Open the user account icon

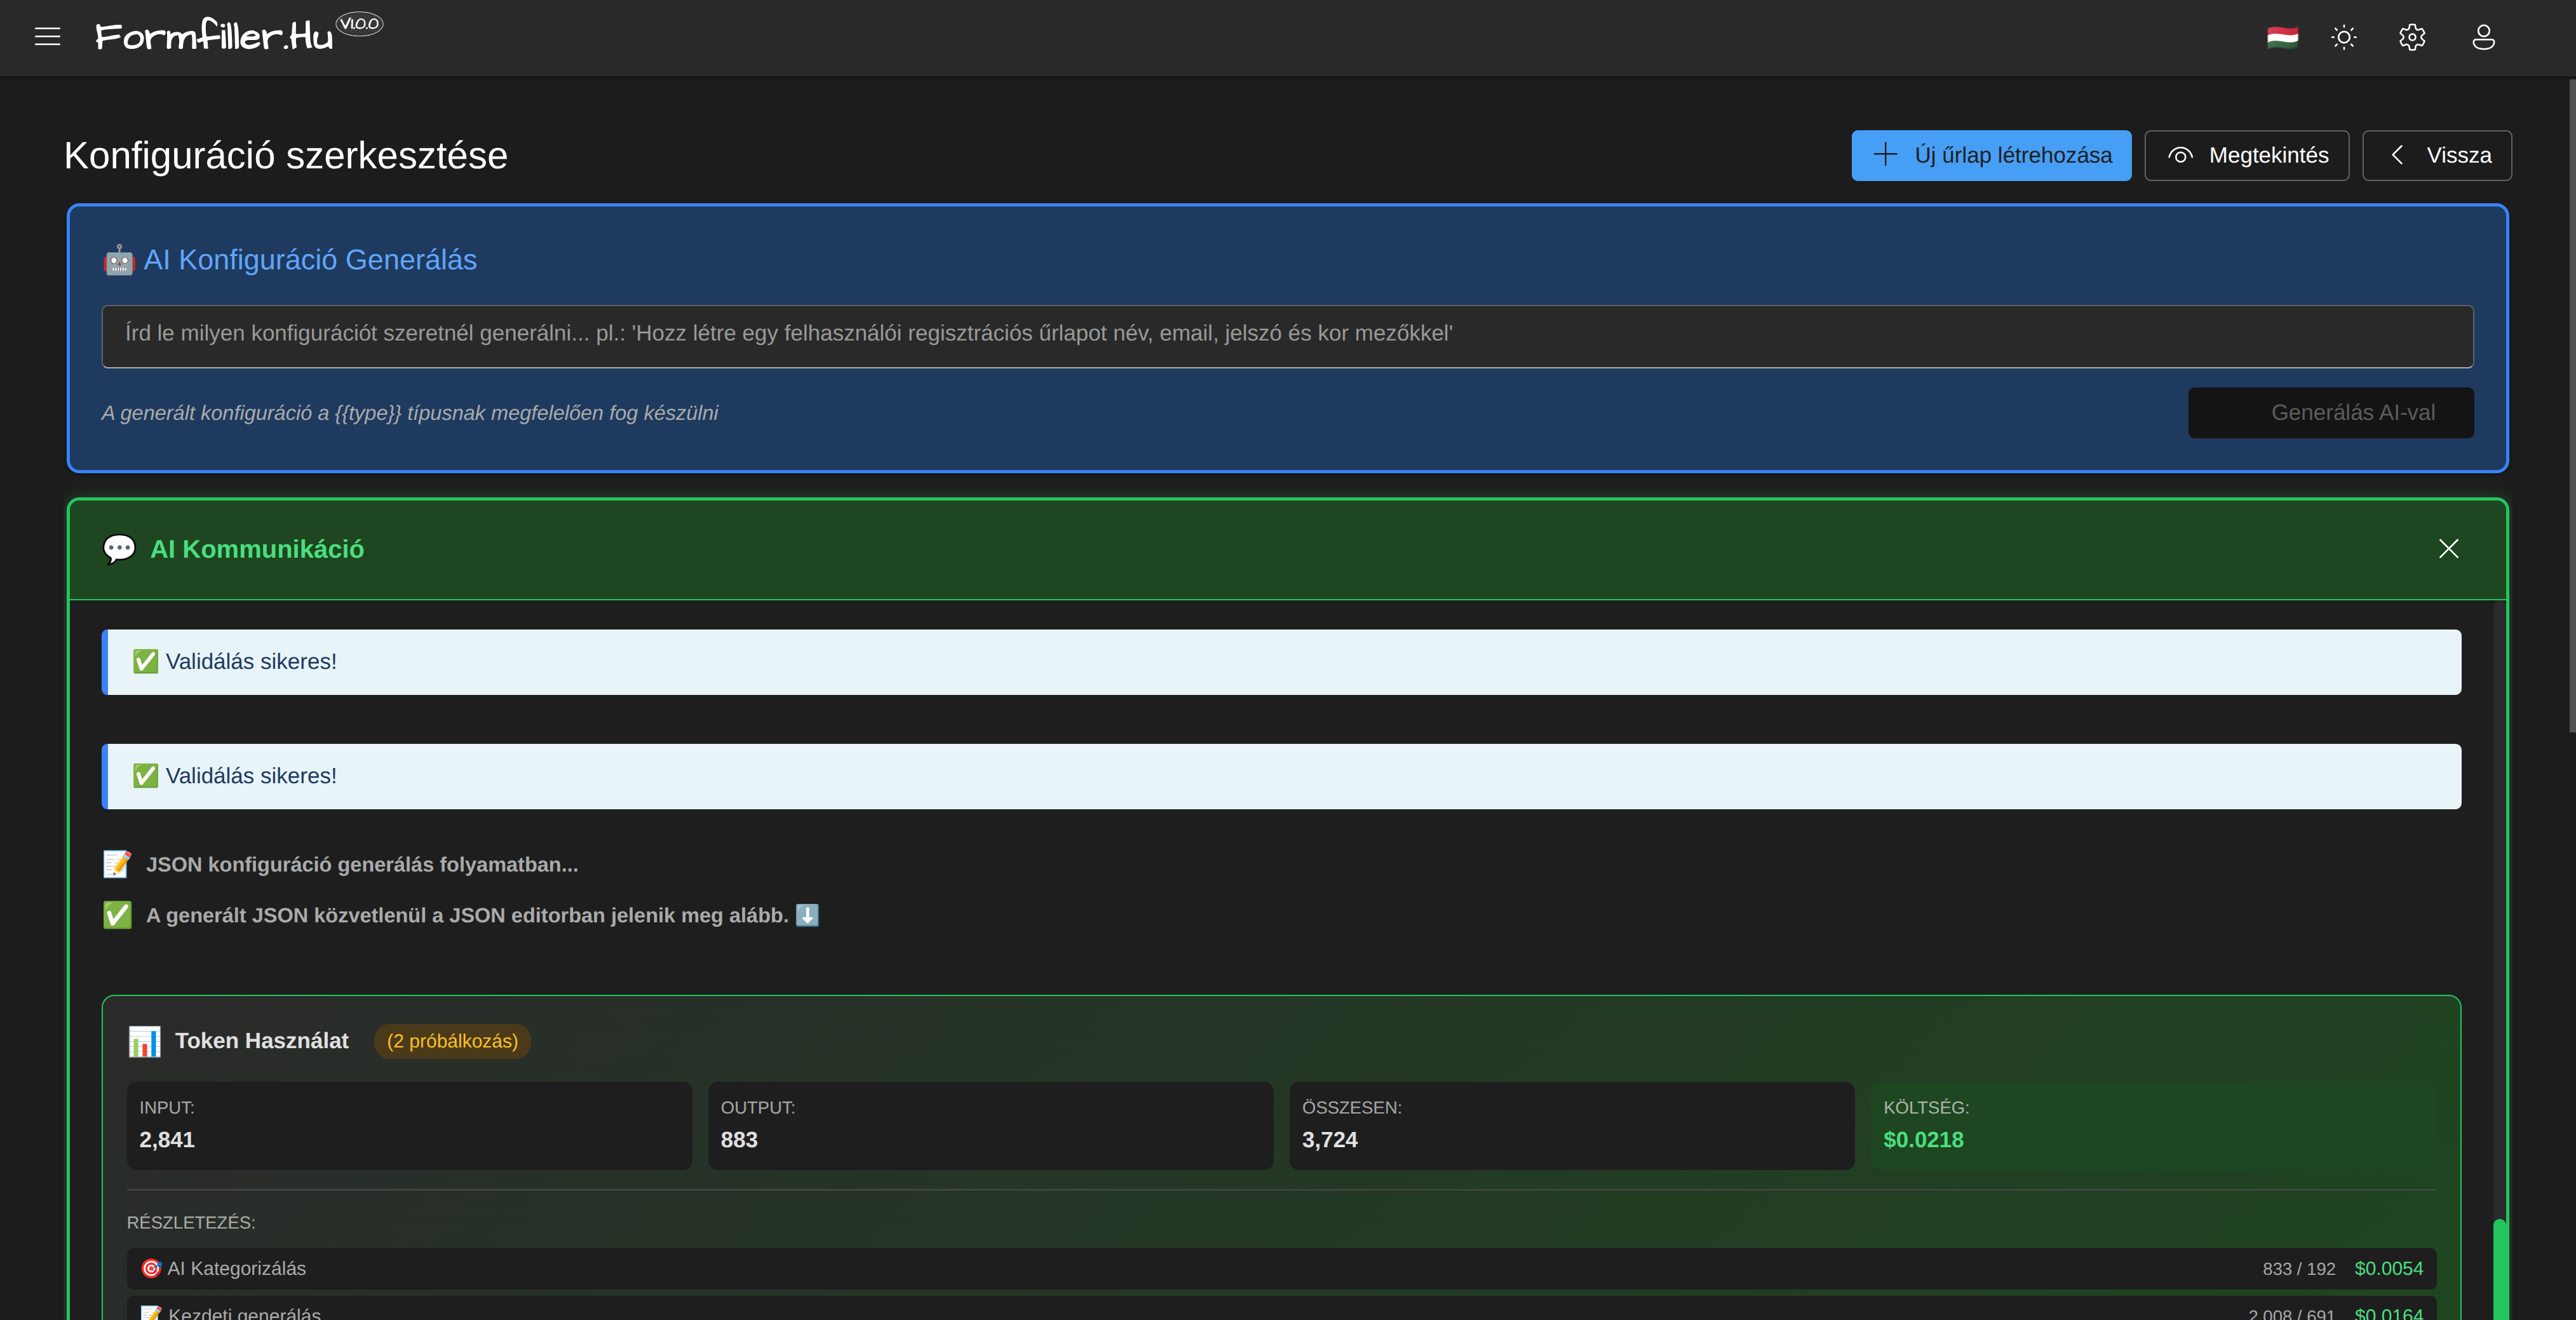tap(2483, 37)
